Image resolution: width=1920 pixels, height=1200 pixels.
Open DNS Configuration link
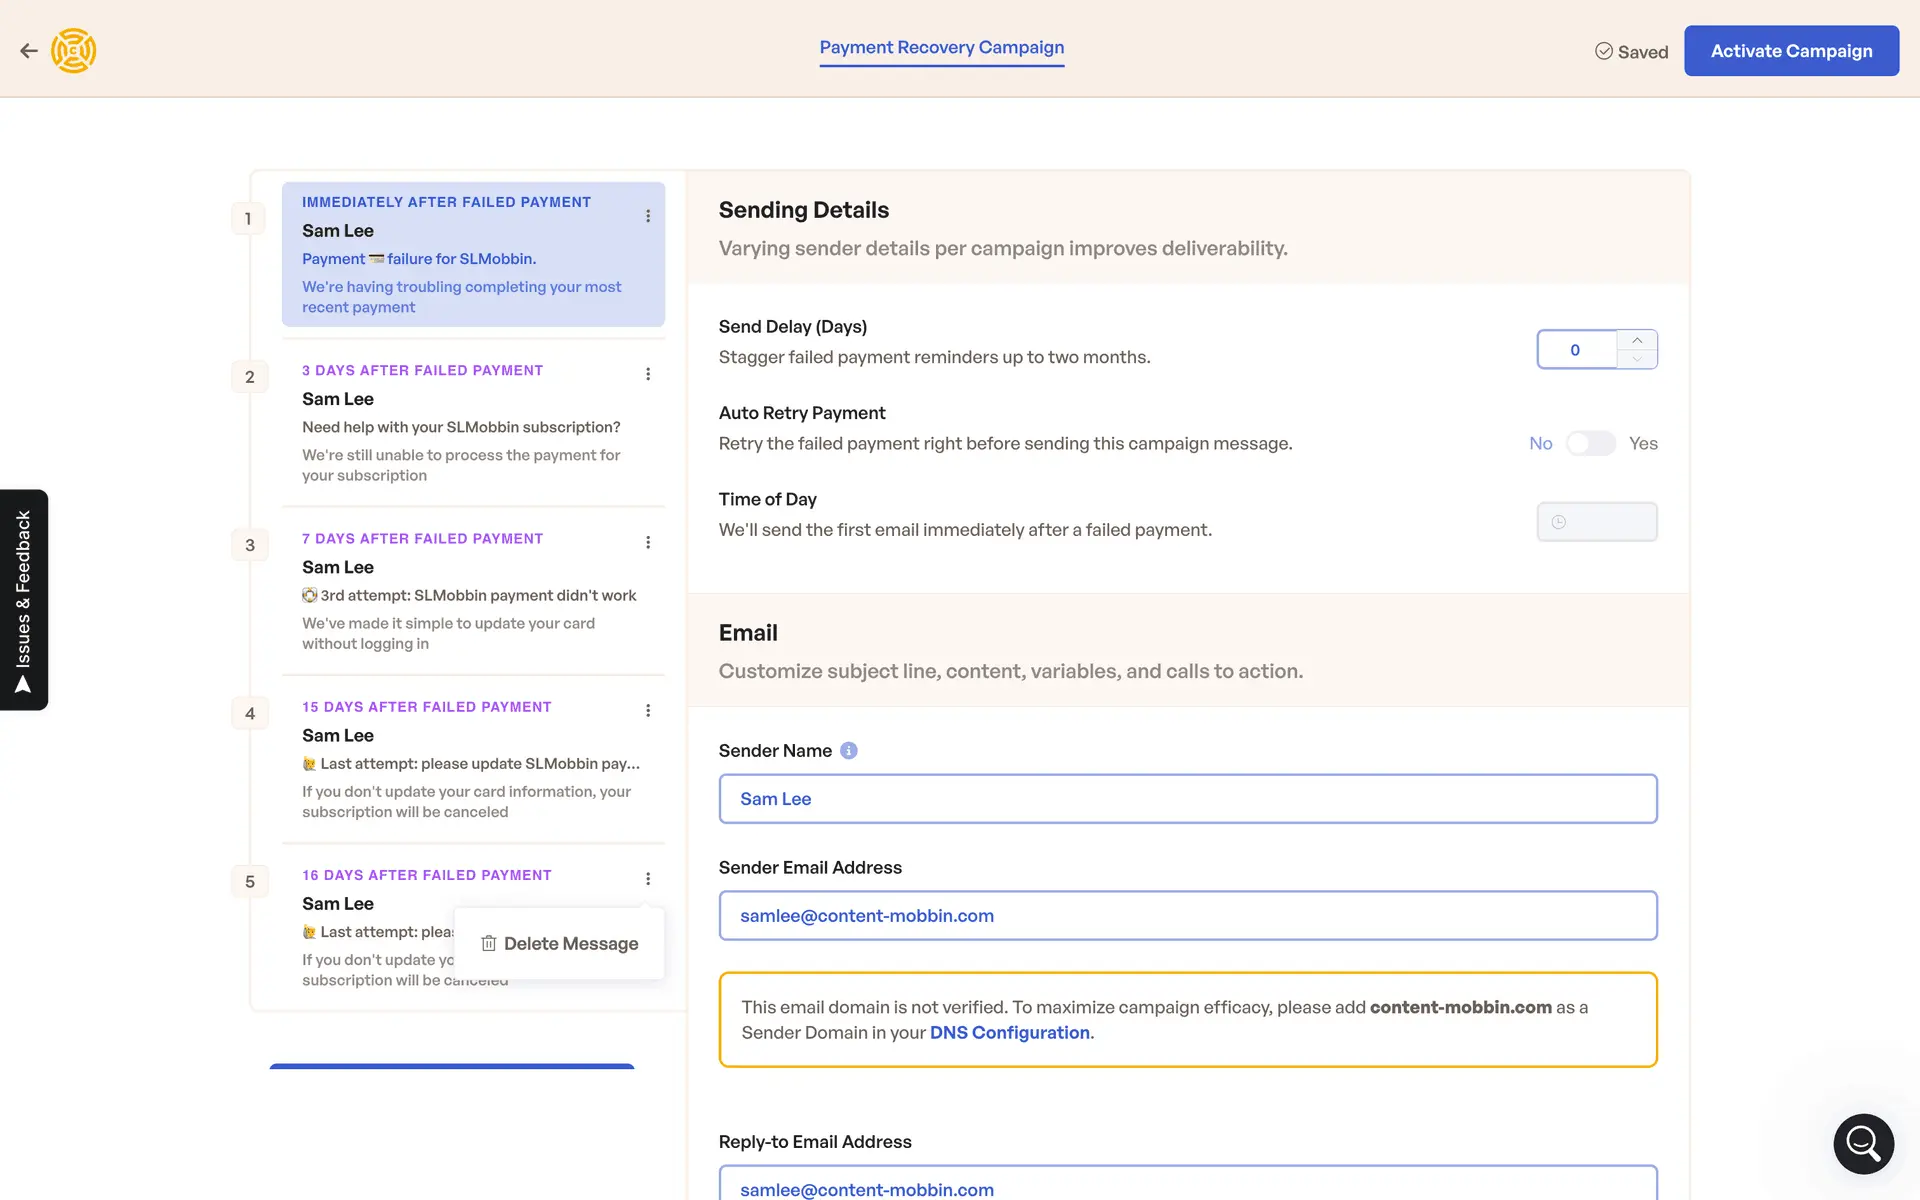1009,1033
